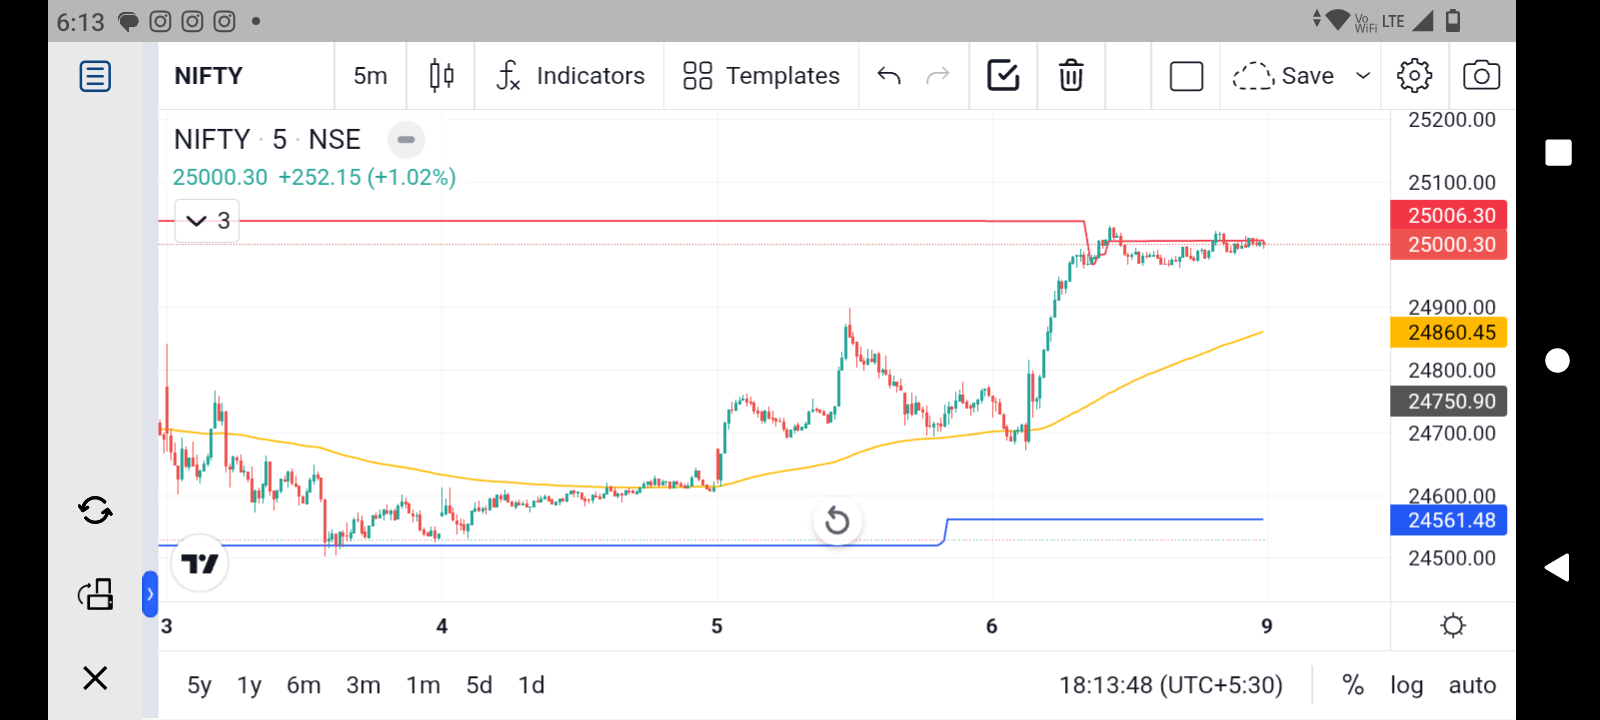Close the chart with X icon

(95, 678)
